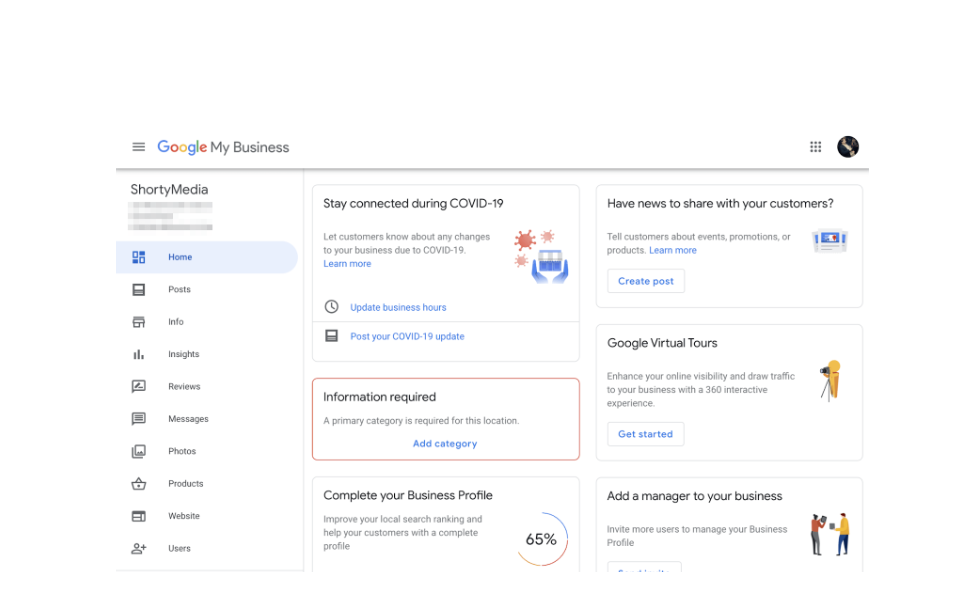This screenshot has height=606, width=979.
Task: Open the account profile avatar
Action: (848, 147)
